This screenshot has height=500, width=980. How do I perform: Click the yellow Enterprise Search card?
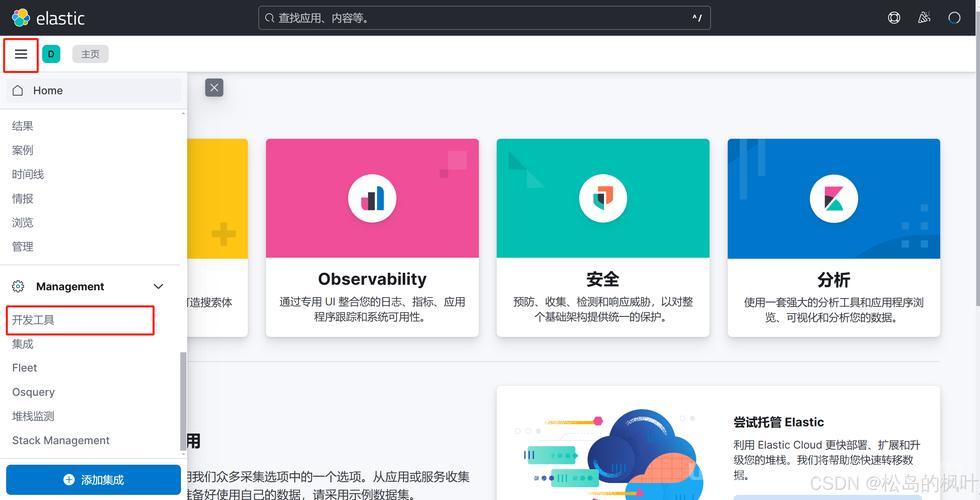pos(218,238)
